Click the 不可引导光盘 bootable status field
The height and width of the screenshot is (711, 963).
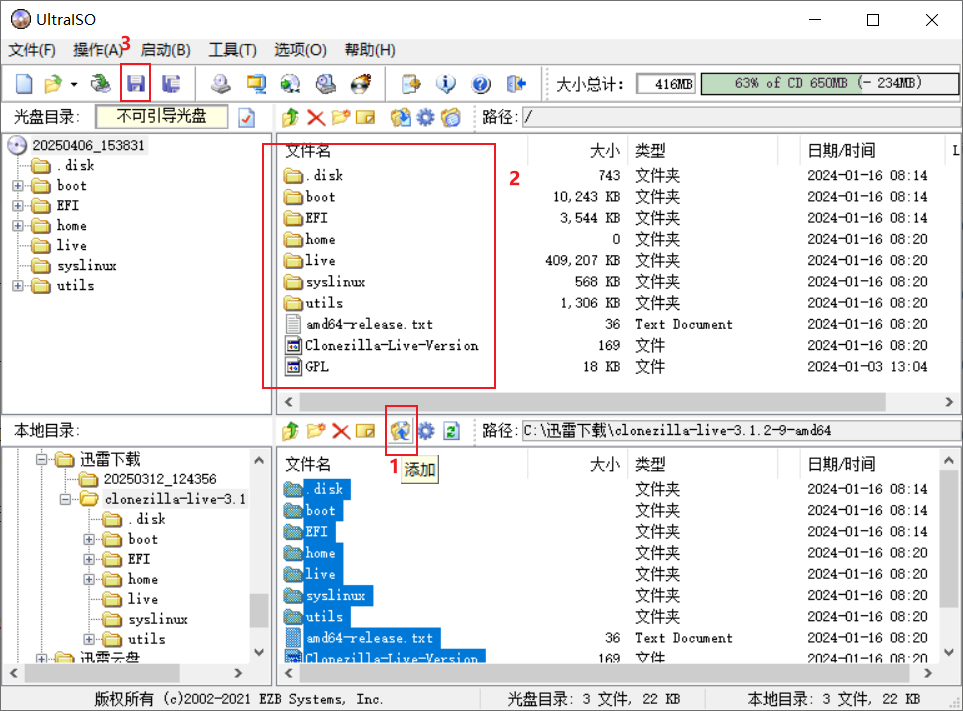coord(162,117)
